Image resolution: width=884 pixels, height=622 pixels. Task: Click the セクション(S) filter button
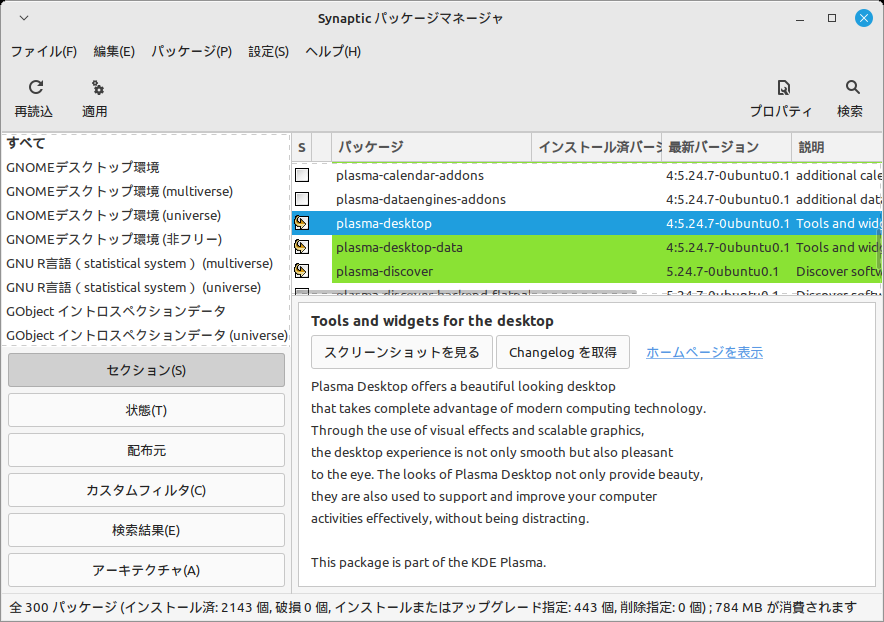pos(146,370)
